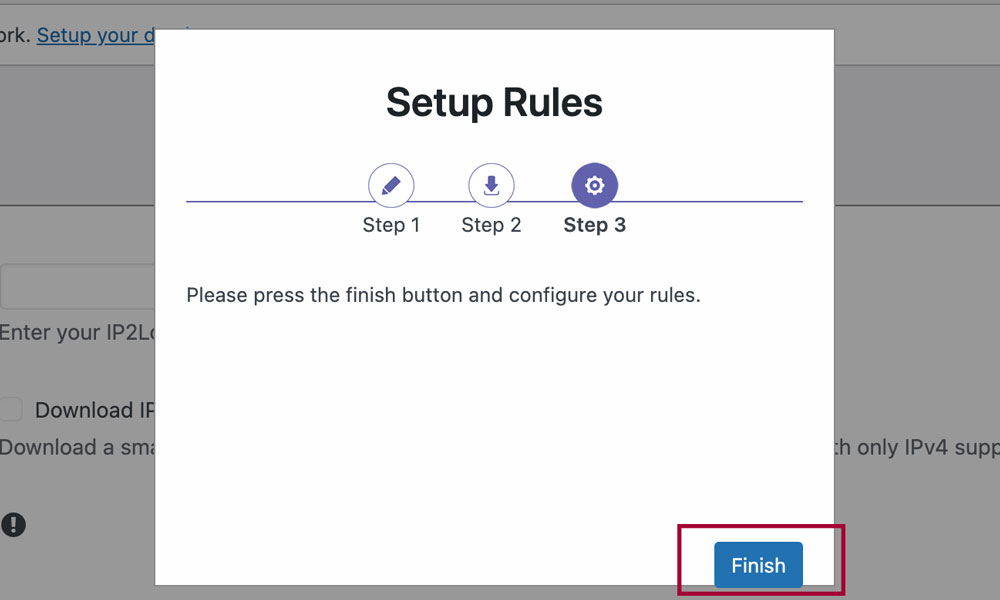Select the bold Step 3 label
The height and width of the screenshot is (600, 1000).
coord(595,225)
